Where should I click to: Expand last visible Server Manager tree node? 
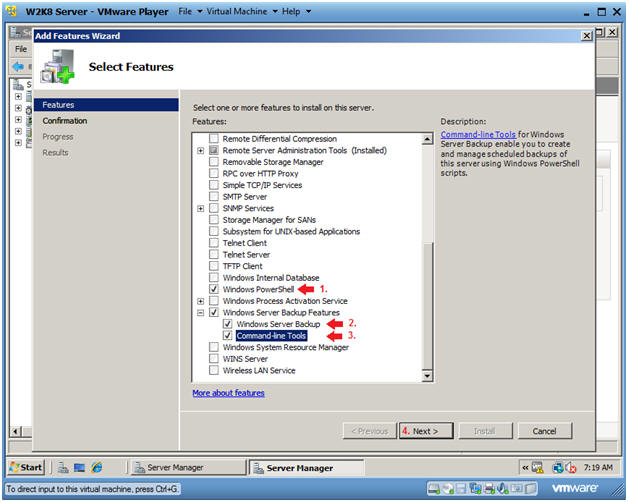click(18, 143)
